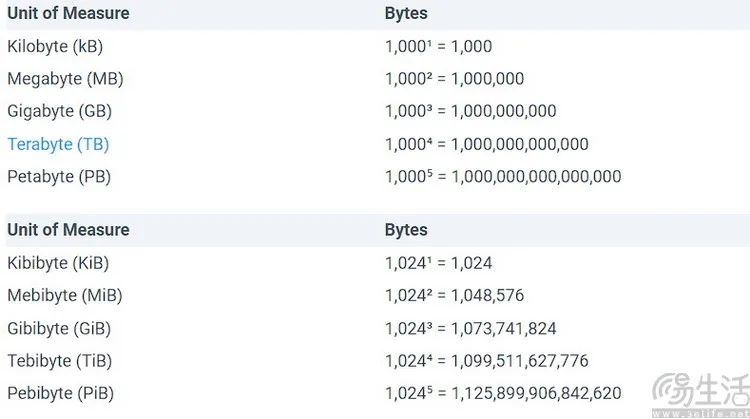Select the Kilobyte (kB) row label
Screen dimensions: 750x419
[x=55, y=46]
